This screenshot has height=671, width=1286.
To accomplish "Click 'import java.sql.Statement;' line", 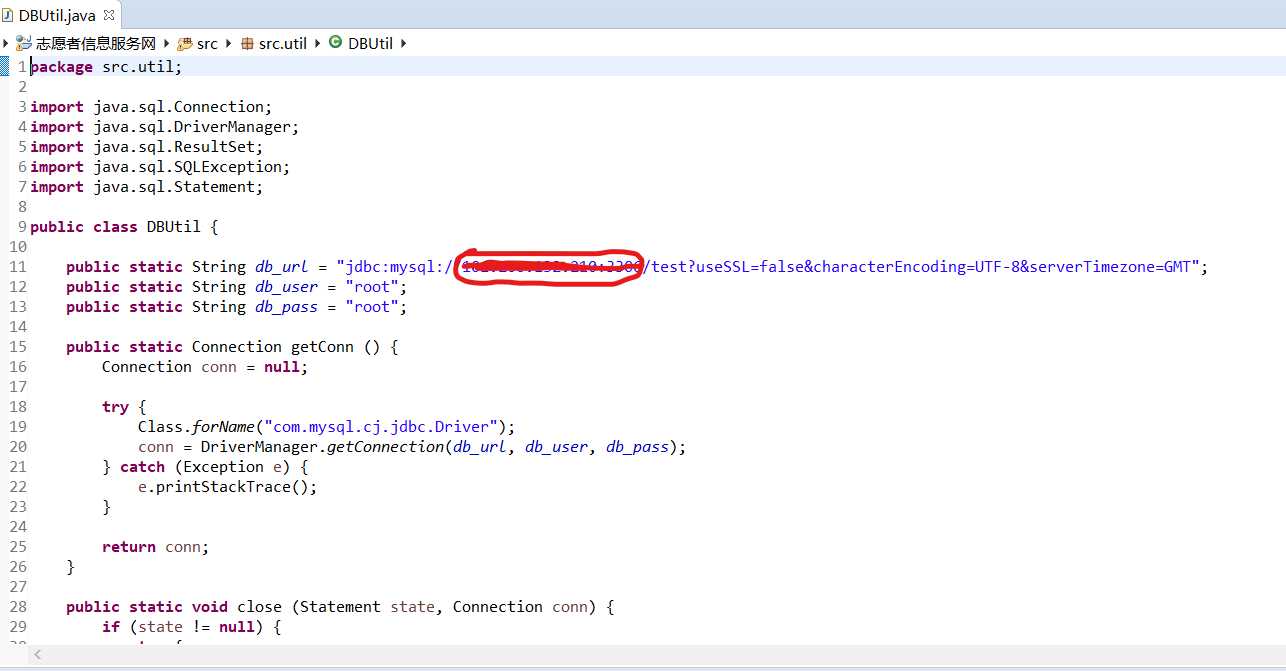I will pos(147,187).
